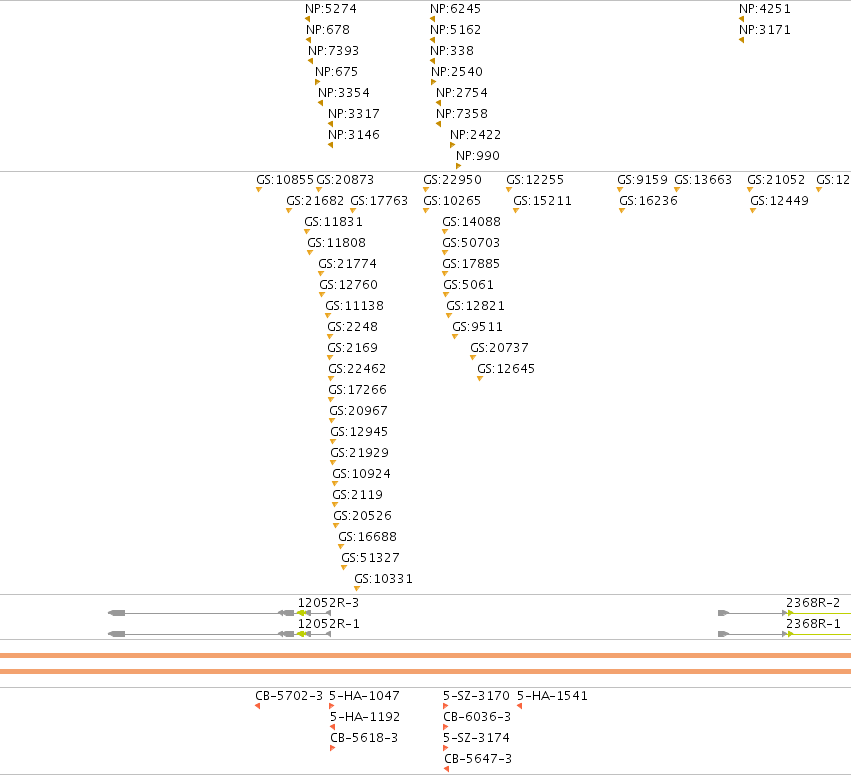Click the GS:21052 label
The width and height of the screenshot is (851, 775).
[776, 180]
